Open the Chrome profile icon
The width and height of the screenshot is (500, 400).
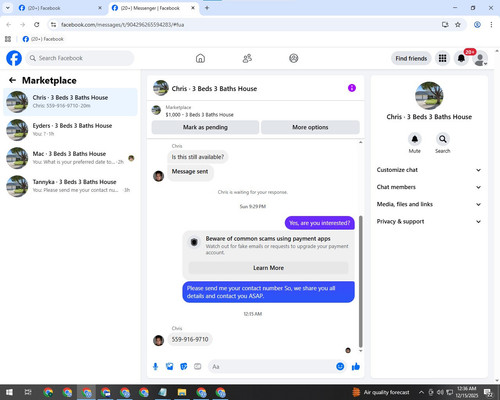(477, 25)
